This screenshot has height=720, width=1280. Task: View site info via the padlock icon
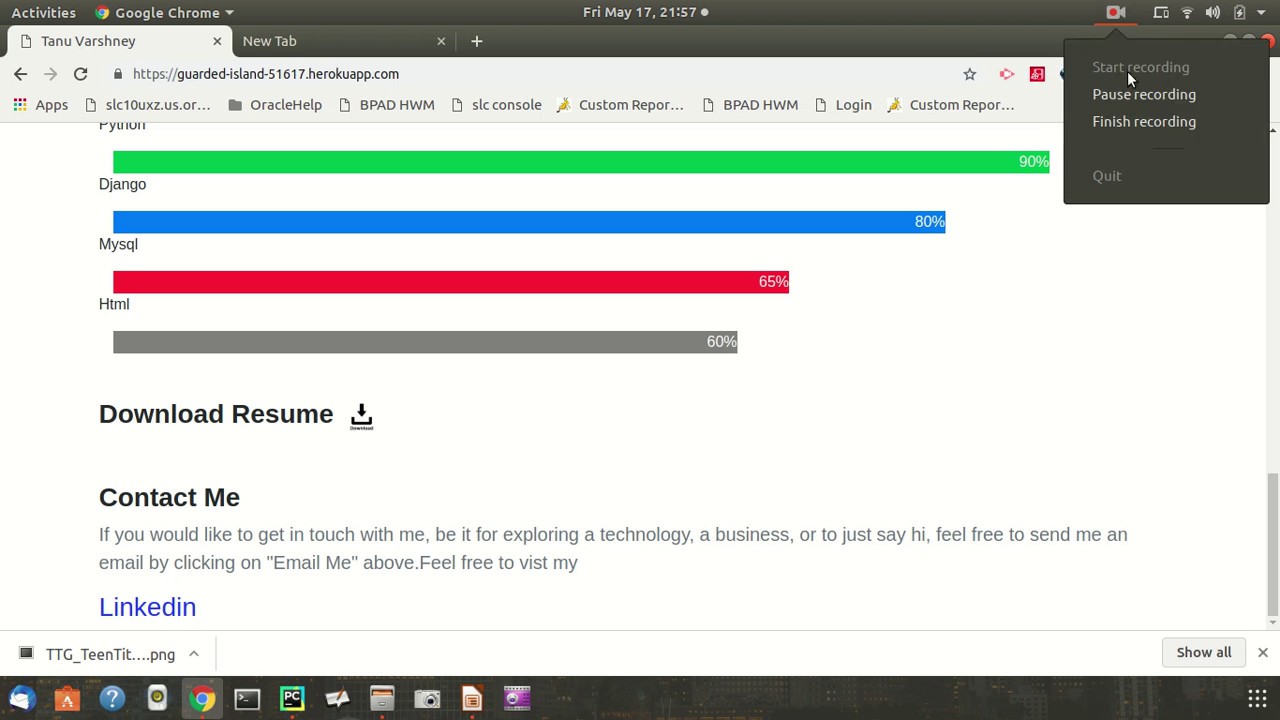[118, 74]
